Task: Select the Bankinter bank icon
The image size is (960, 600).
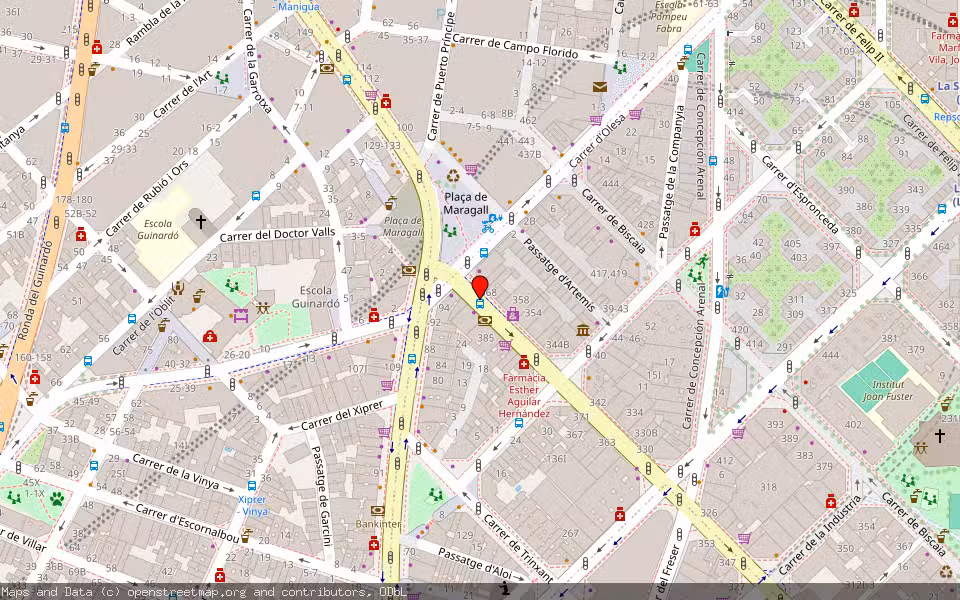Action: tap(377, 511)
